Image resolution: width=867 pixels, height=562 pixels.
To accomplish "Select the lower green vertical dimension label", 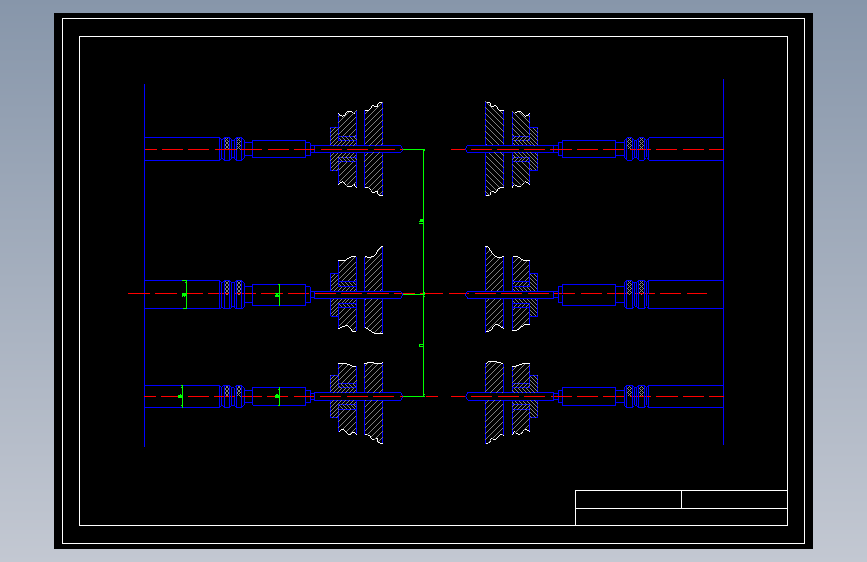I will coord(421,345).
